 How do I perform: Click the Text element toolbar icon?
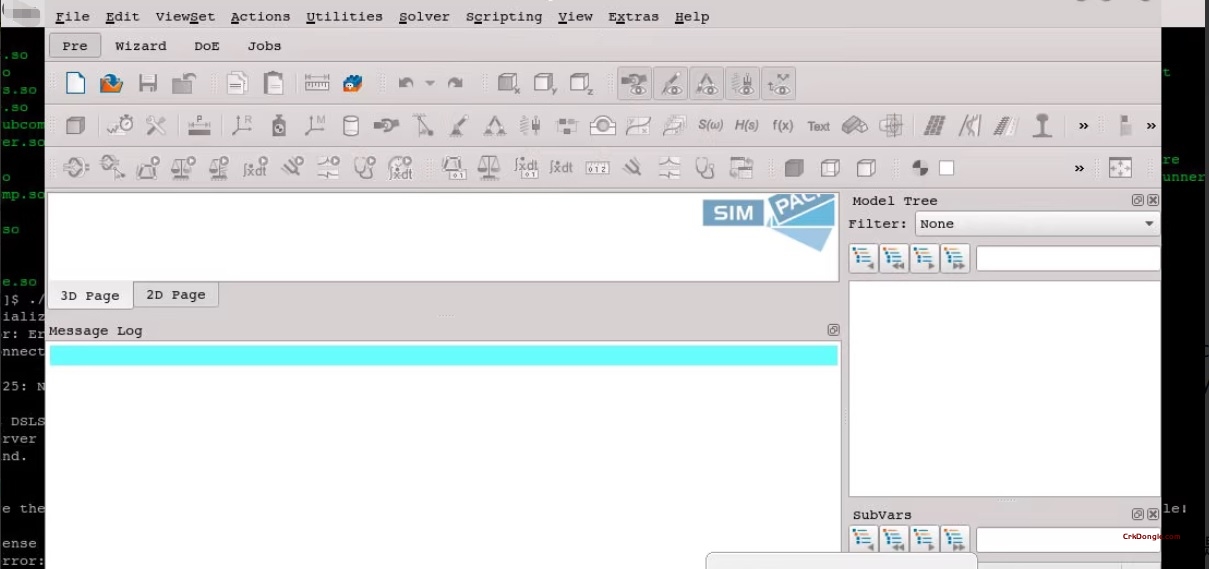(x=818, y=126)
